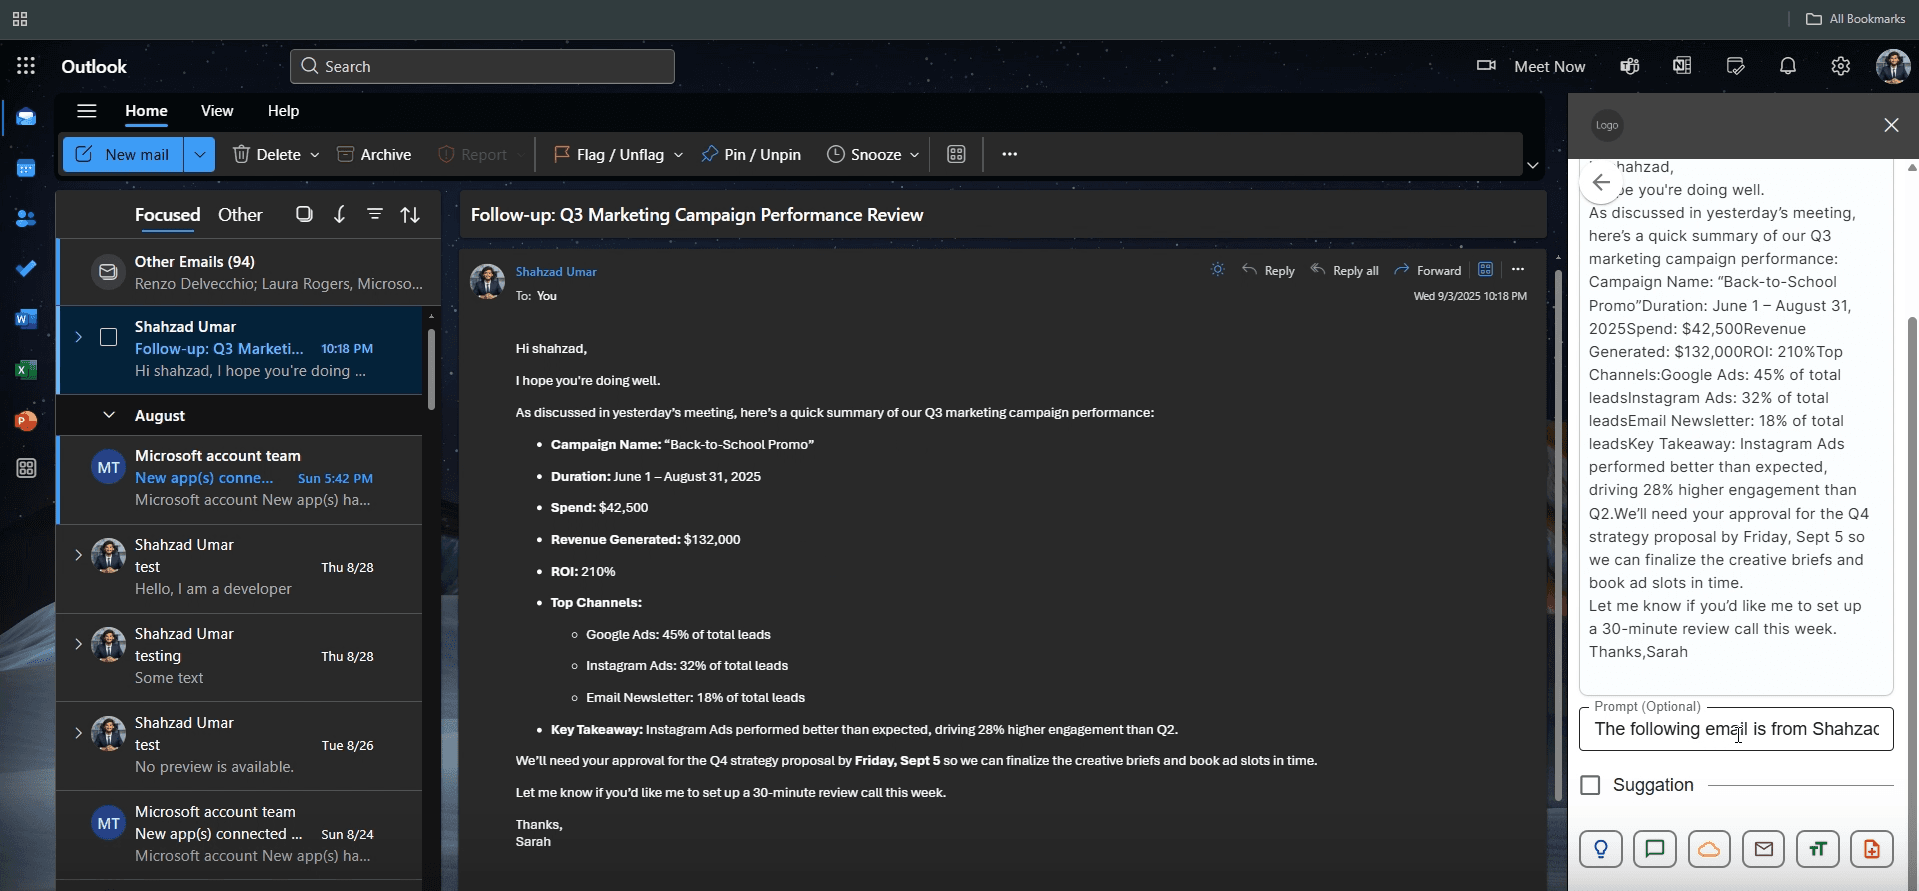
Task: Toggle the navigation pane hamburger
Action: [x=87, y=111]
